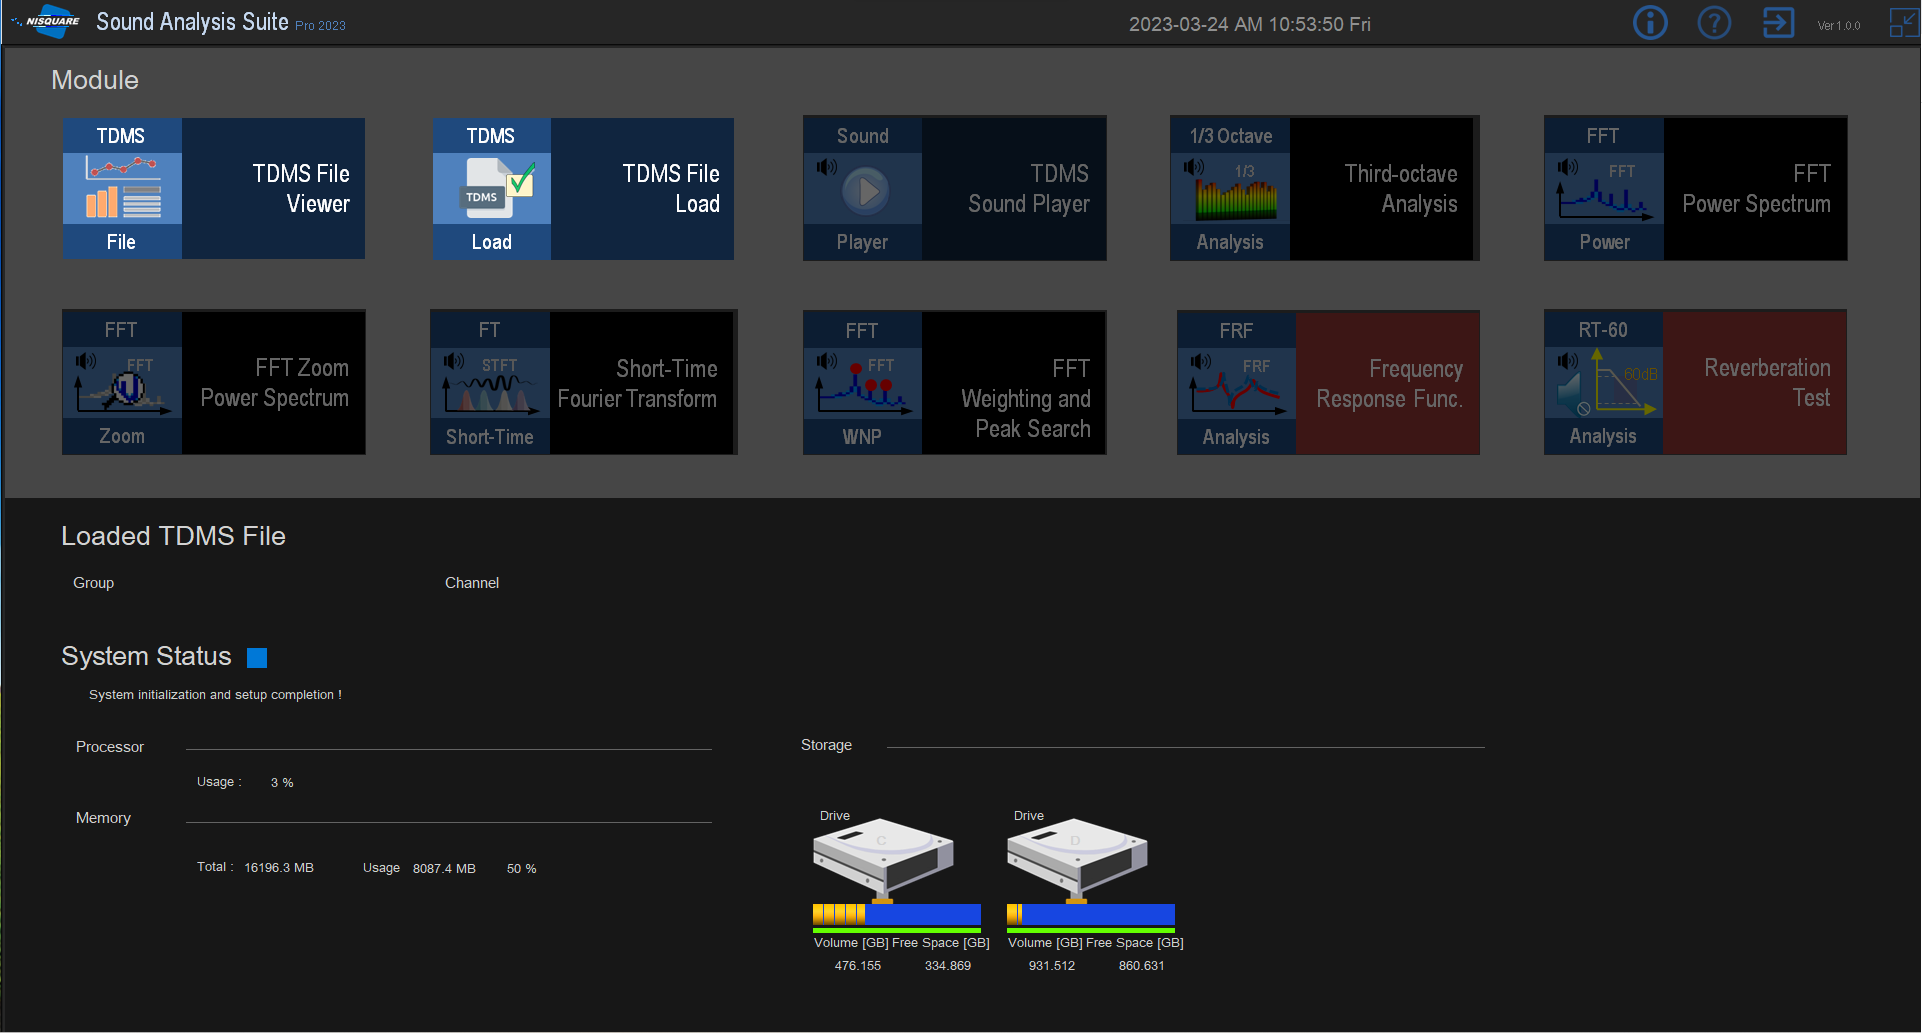This screenshot has height=1033, width=1922.
Task: Click the Sound Analysis Suite title
Action: pyautogui.click(x=192, y=22)
